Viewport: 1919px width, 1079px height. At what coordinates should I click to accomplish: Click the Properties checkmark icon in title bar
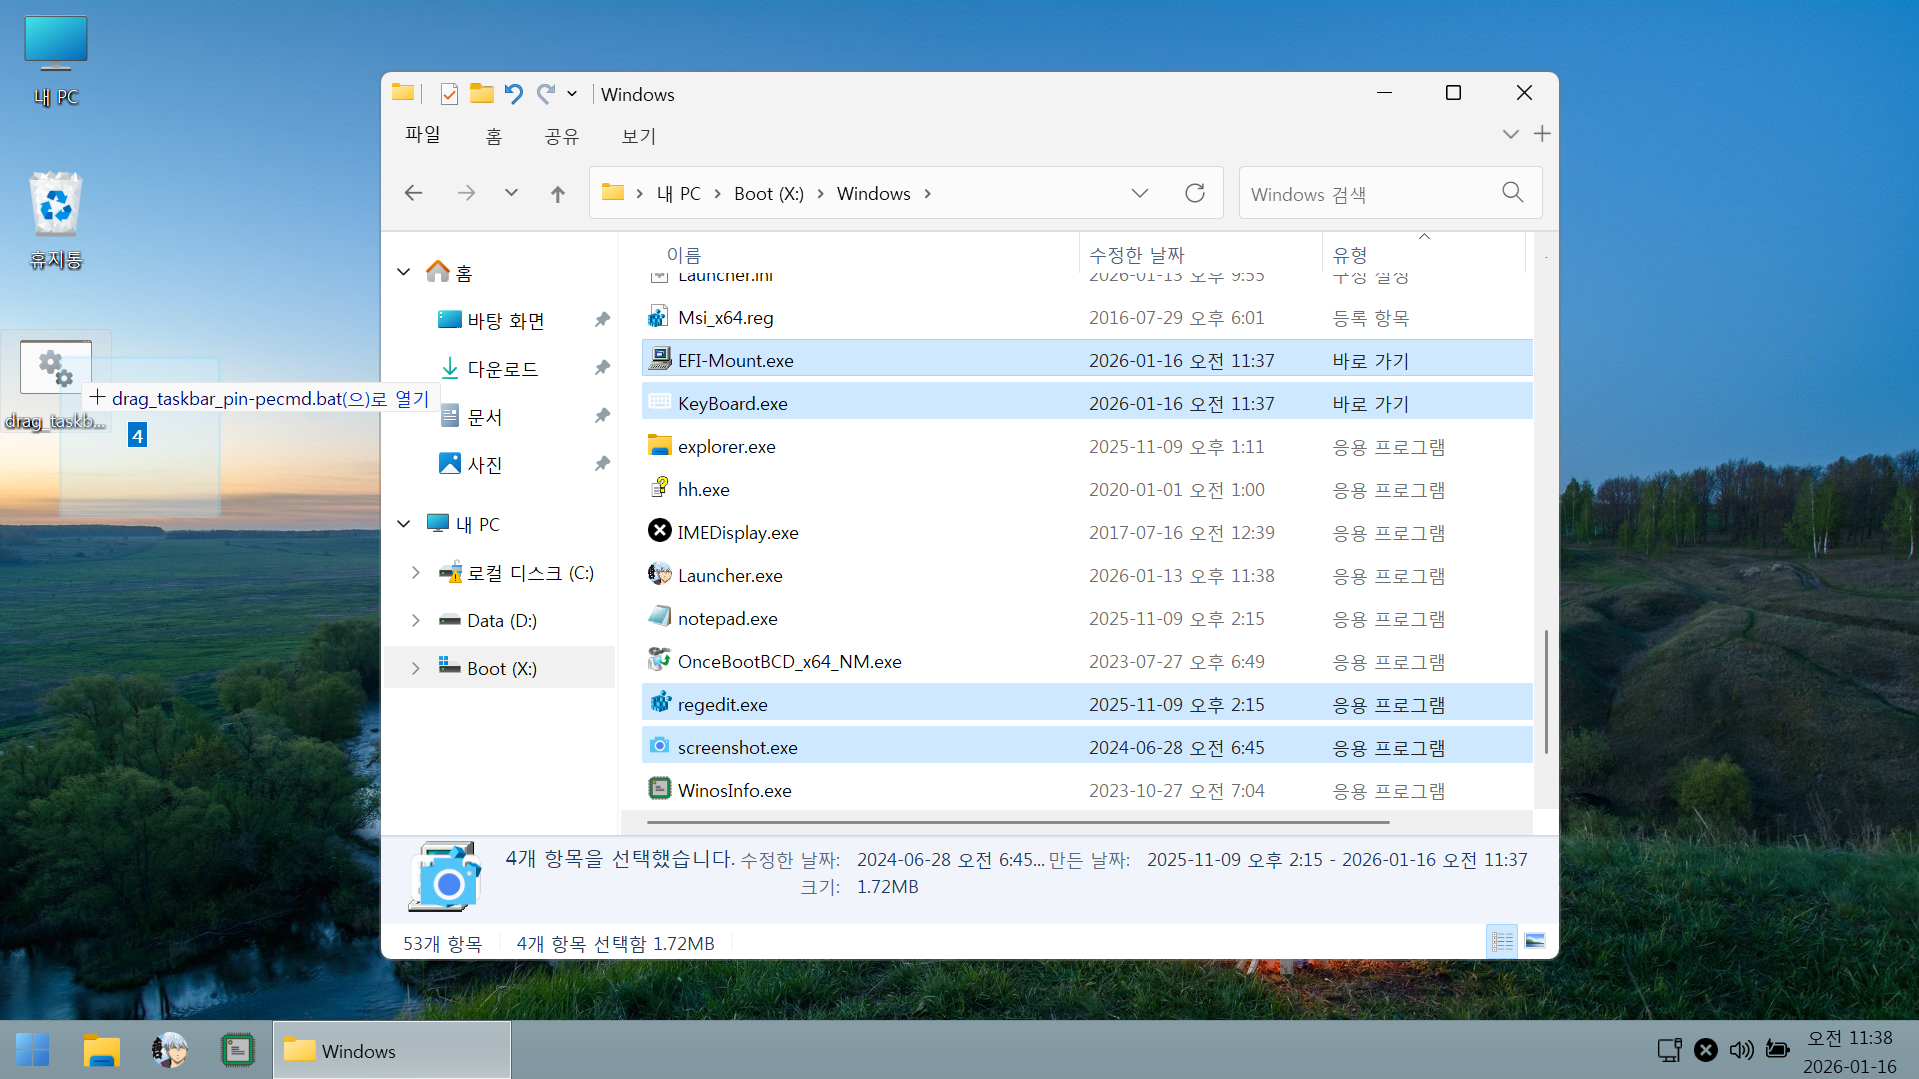(x=449, y=94)
